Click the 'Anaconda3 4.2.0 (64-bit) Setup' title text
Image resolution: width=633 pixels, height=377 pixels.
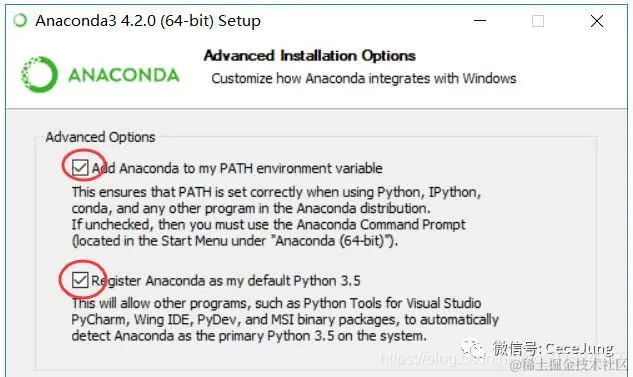tap(148, 21)
